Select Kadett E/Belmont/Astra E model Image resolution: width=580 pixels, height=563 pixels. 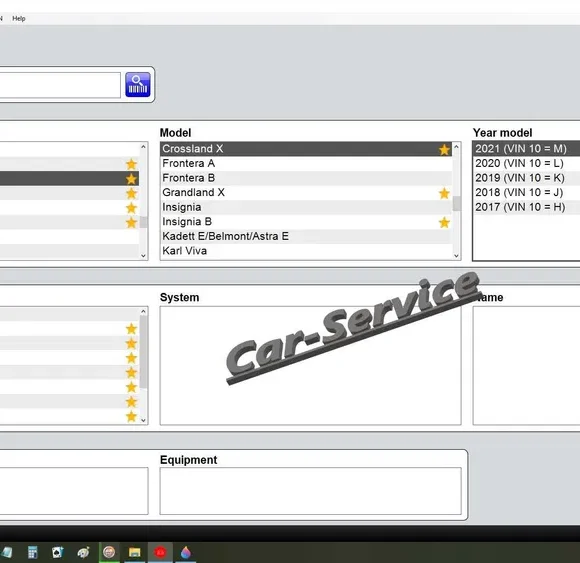coord(306,236)
